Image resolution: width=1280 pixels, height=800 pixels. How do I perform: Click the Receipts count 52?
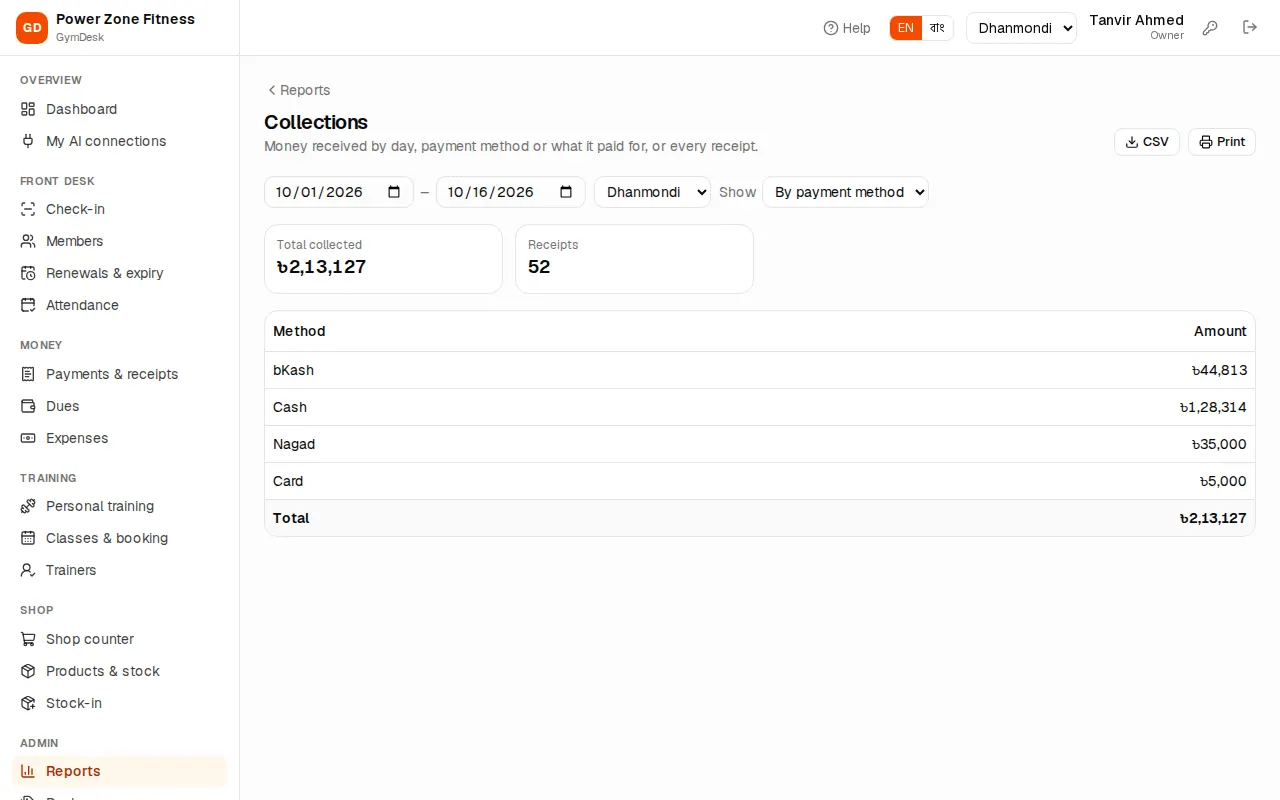(539, 267)
